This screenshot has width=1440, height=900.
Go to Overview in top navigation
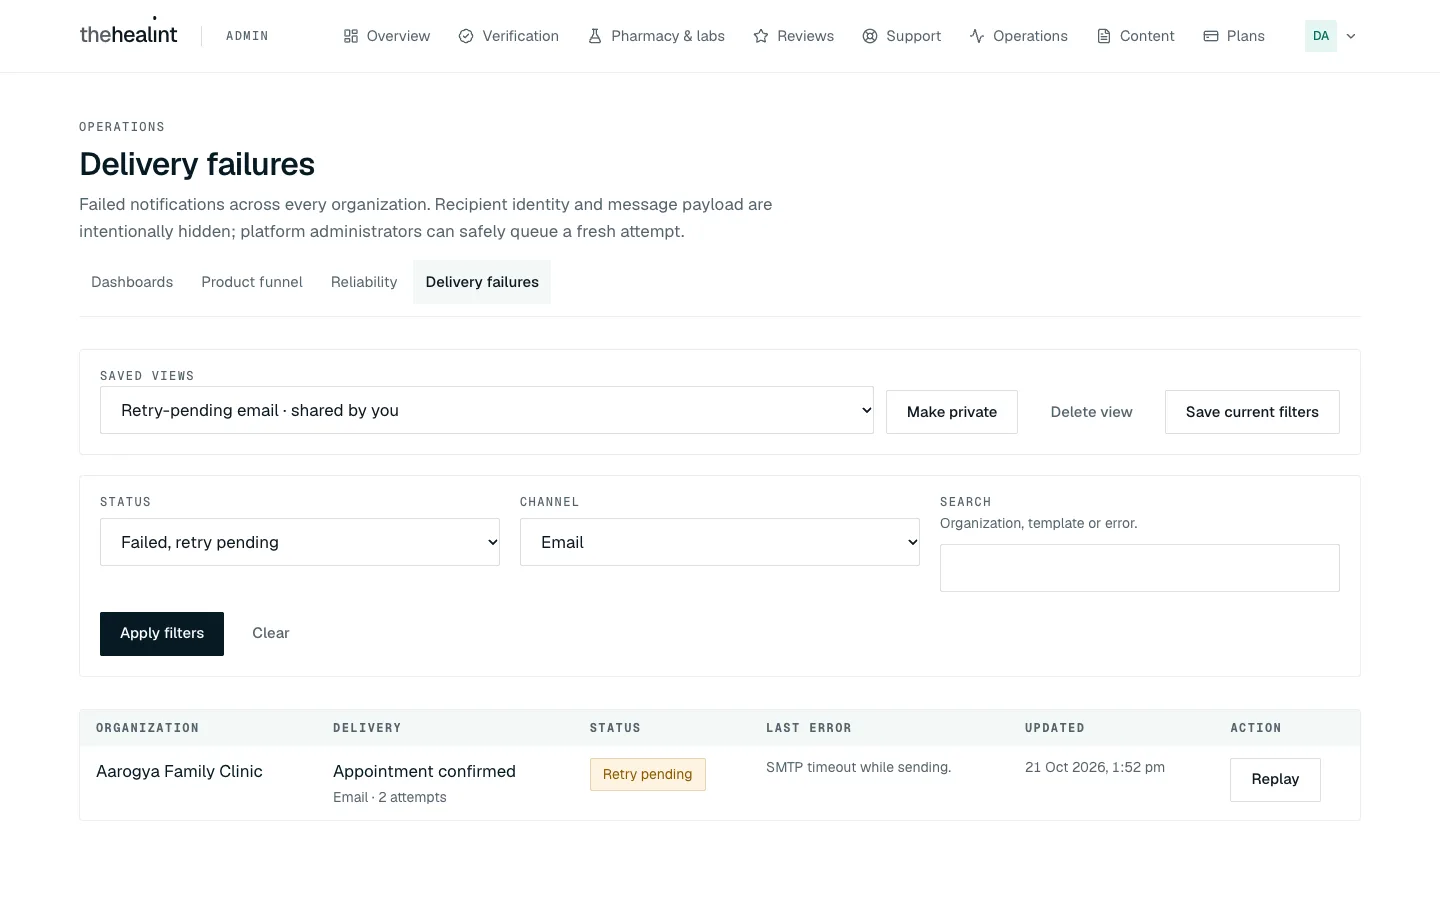[x=386, y=36]
